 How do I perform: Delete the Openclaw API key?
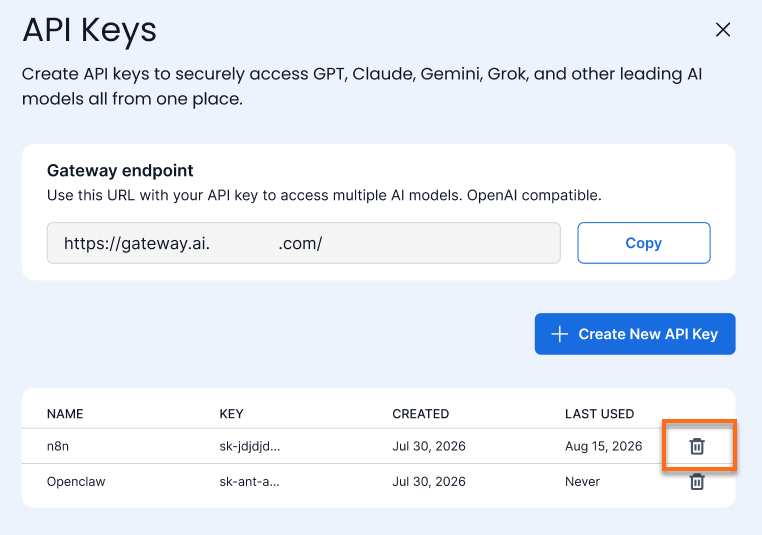(697, 482)
